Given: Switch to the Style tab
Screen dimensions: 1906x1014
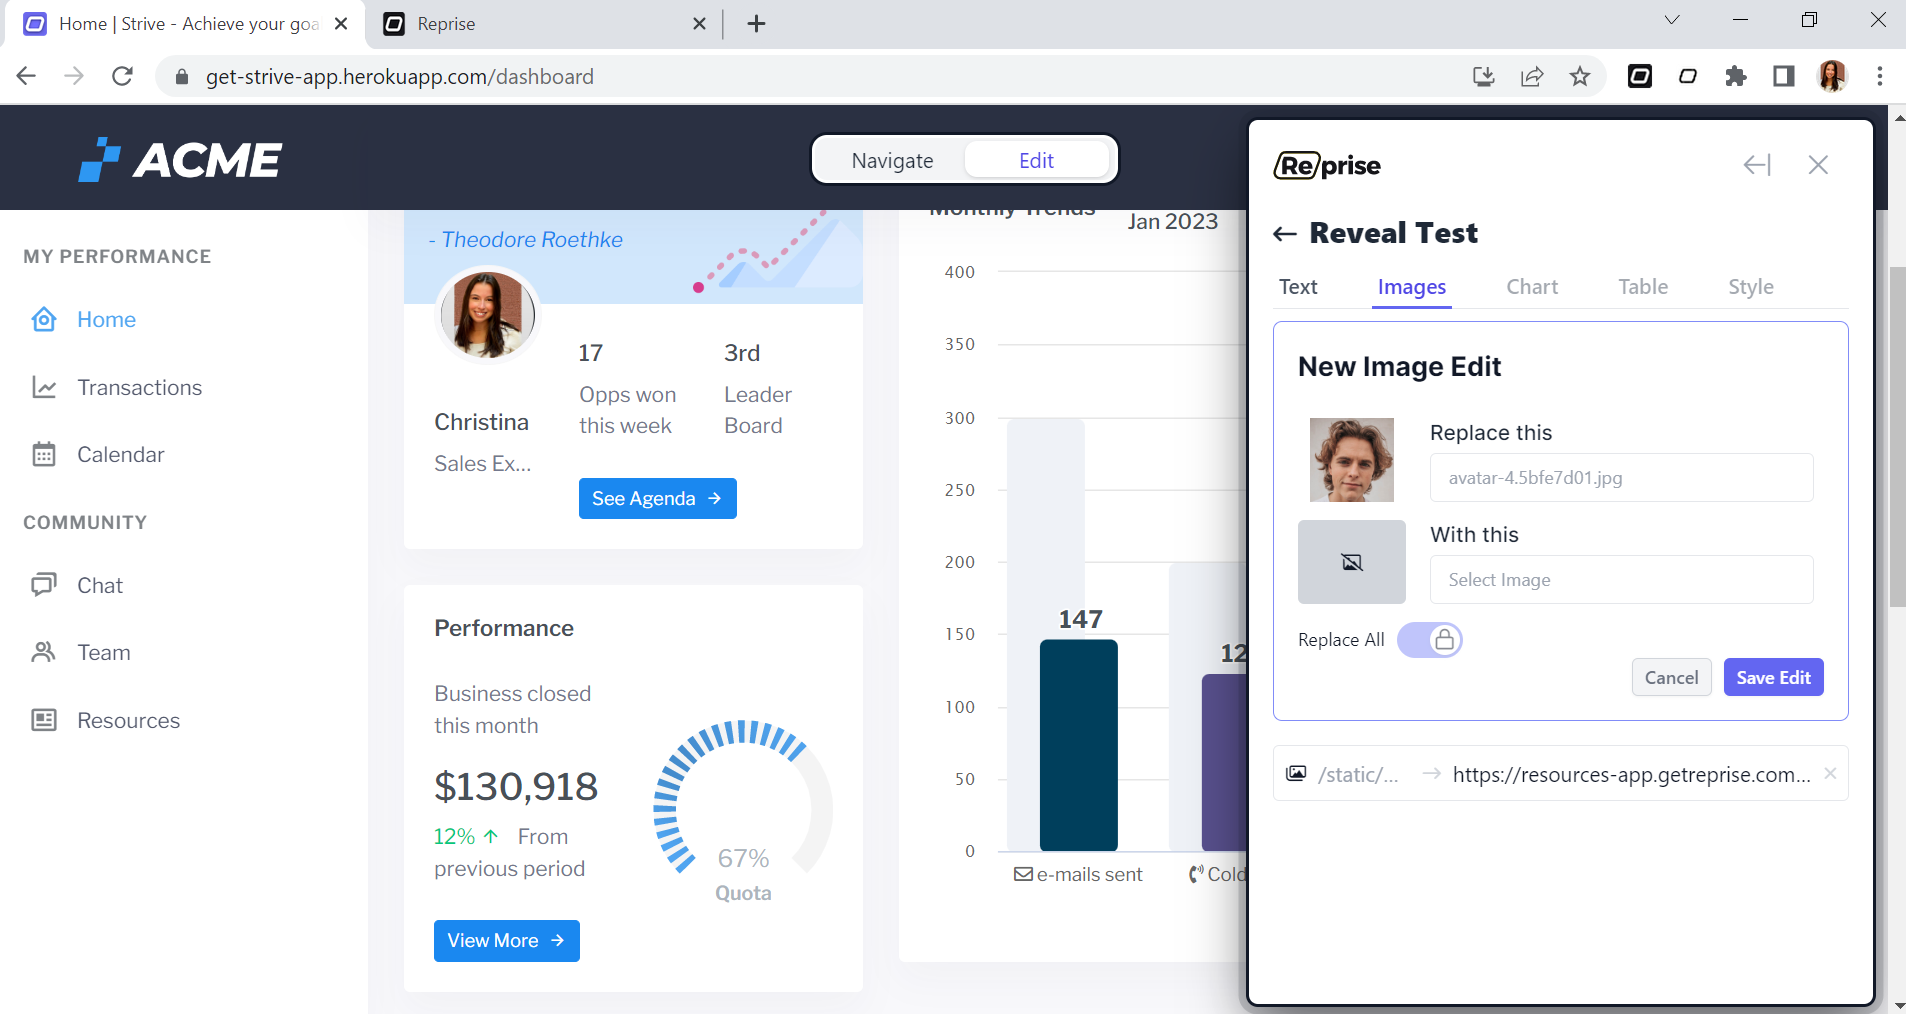Looking at the screenshot, I should click(x=1750, y=287).
